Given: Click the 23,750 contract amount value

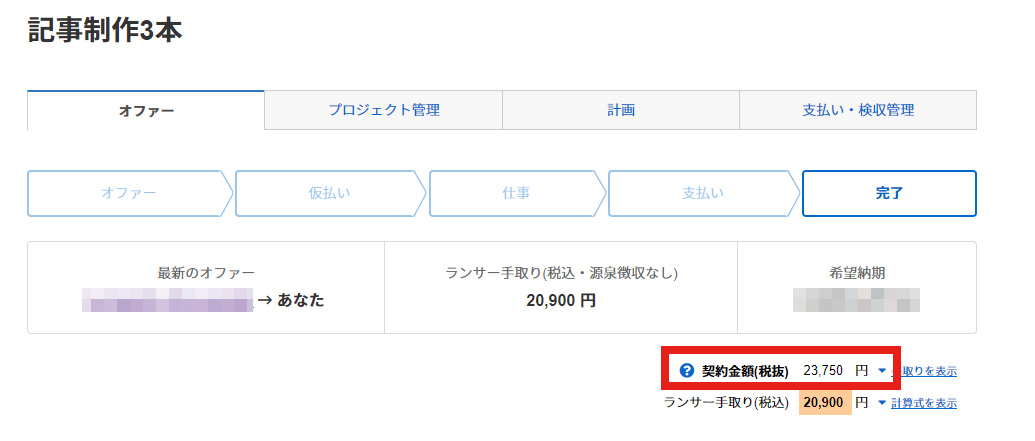Looking at the screenshot, I should click(x=822, y=371).
